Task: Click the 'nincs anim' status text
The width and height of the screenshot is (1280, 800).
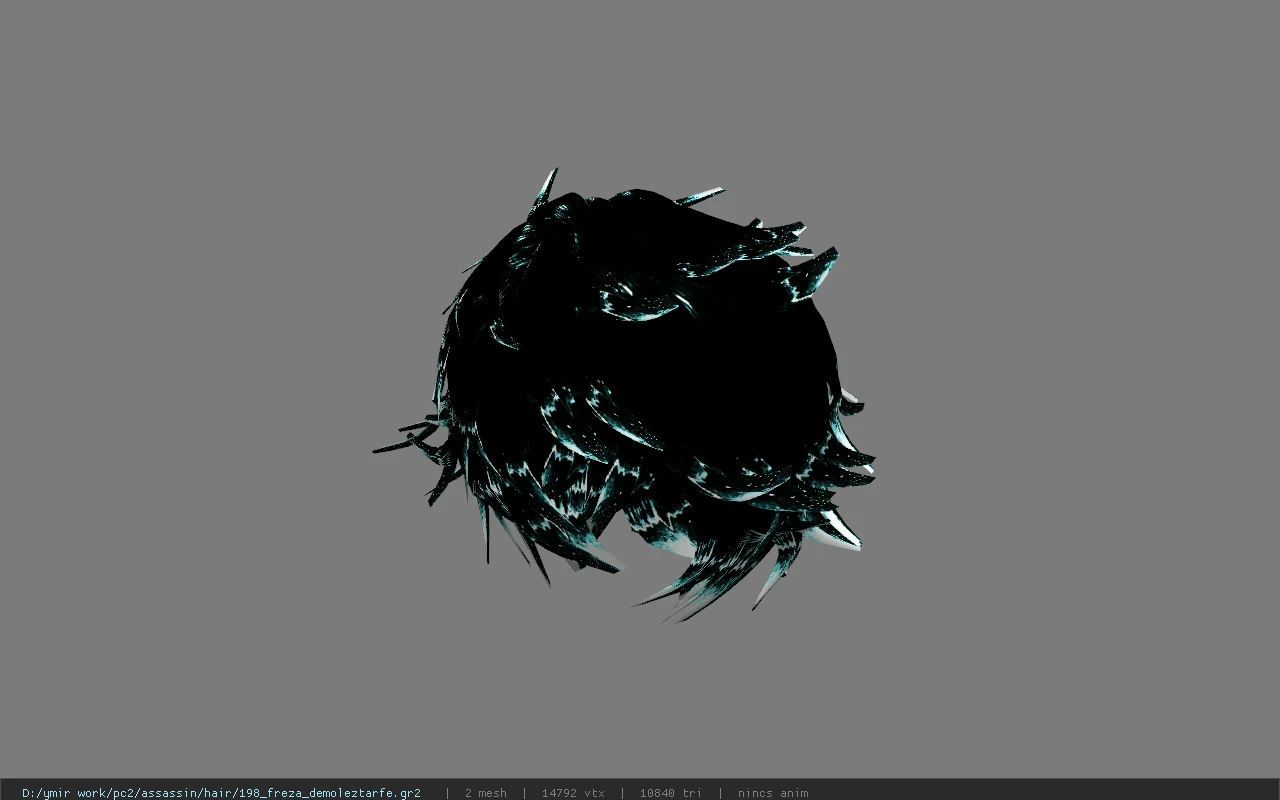Action: coord(773,793)
